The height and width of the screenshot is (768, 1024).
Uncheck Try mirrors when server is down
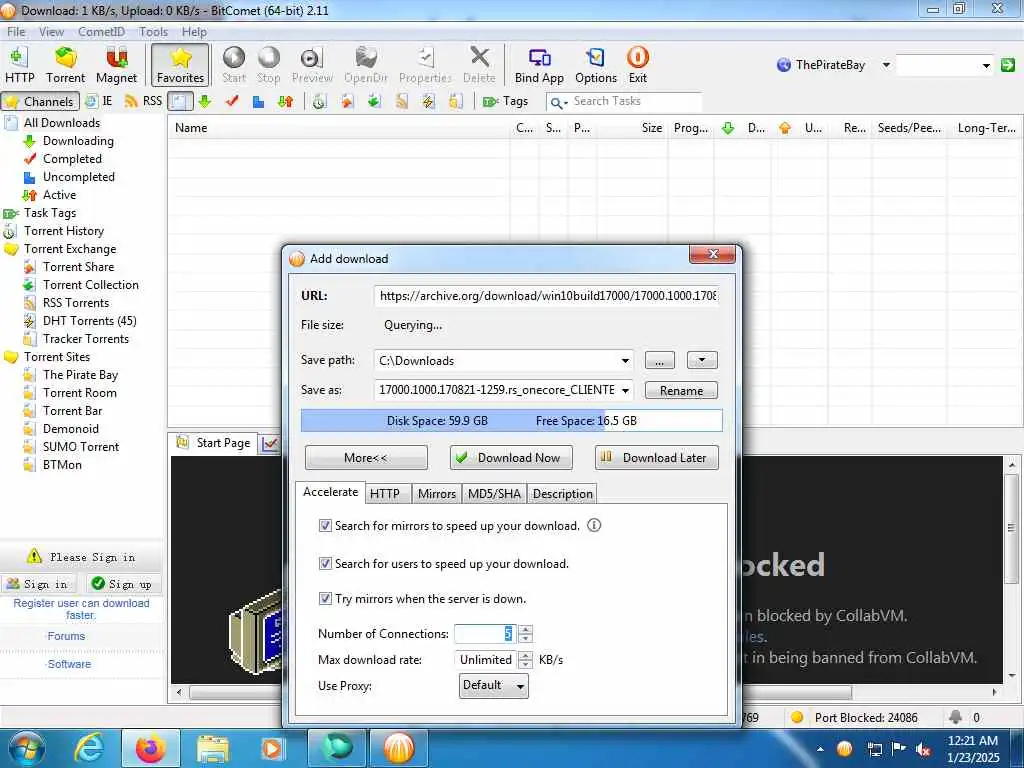[x=325, y=598]
